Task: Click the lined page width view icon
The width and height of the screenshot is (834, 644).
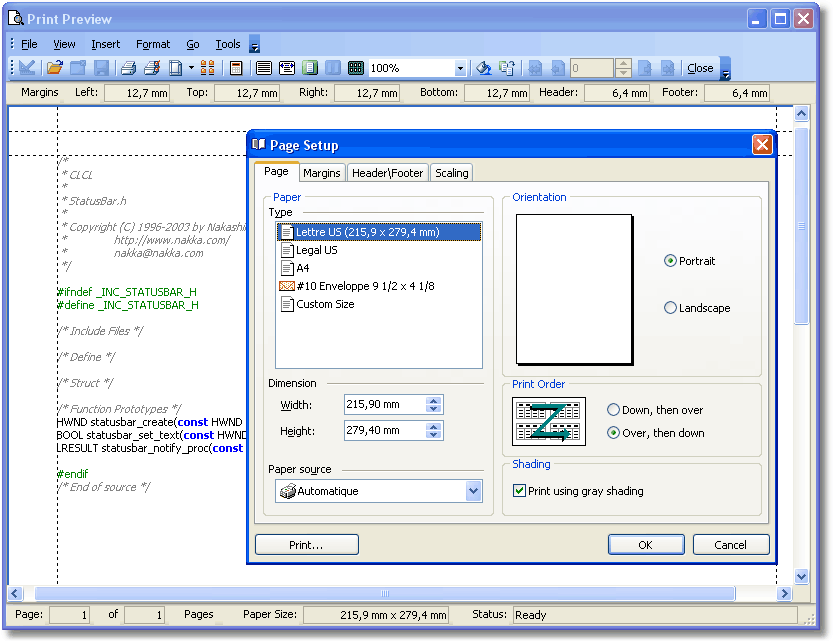Action: [x=264, y=68]
